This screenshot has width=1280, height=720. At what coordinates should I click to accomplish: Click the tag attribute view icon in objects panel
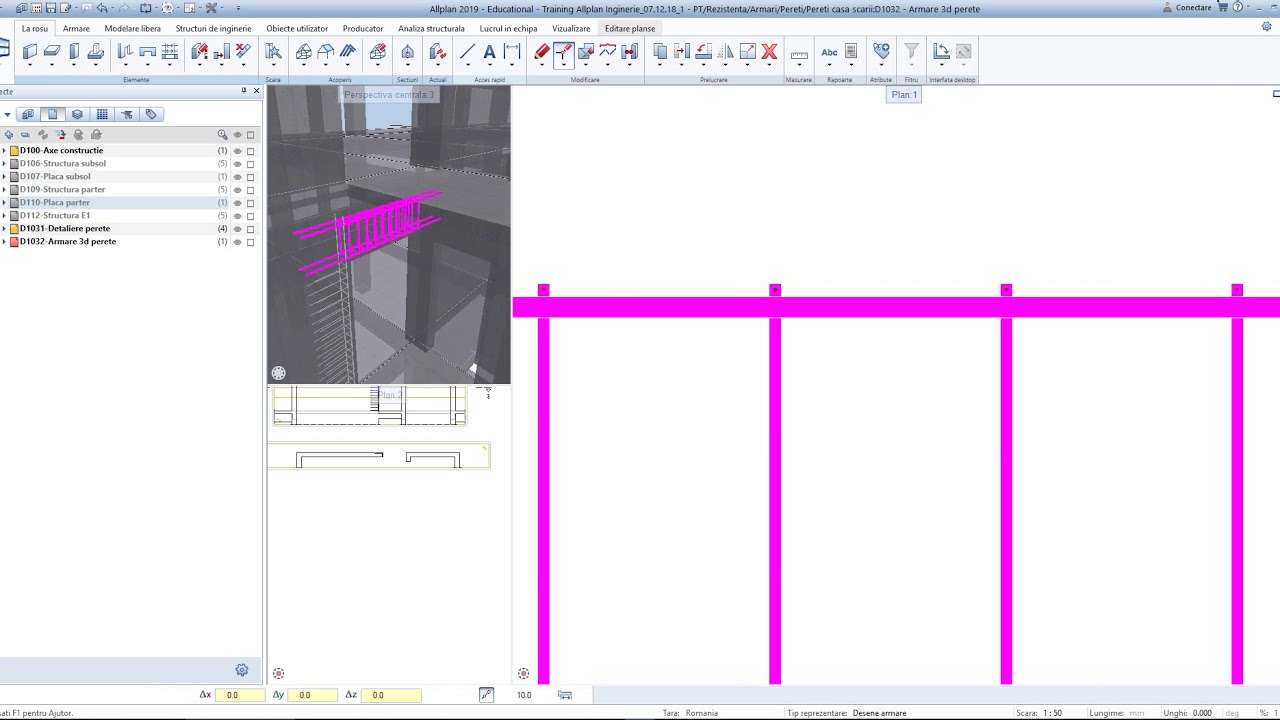coord(151,114)
